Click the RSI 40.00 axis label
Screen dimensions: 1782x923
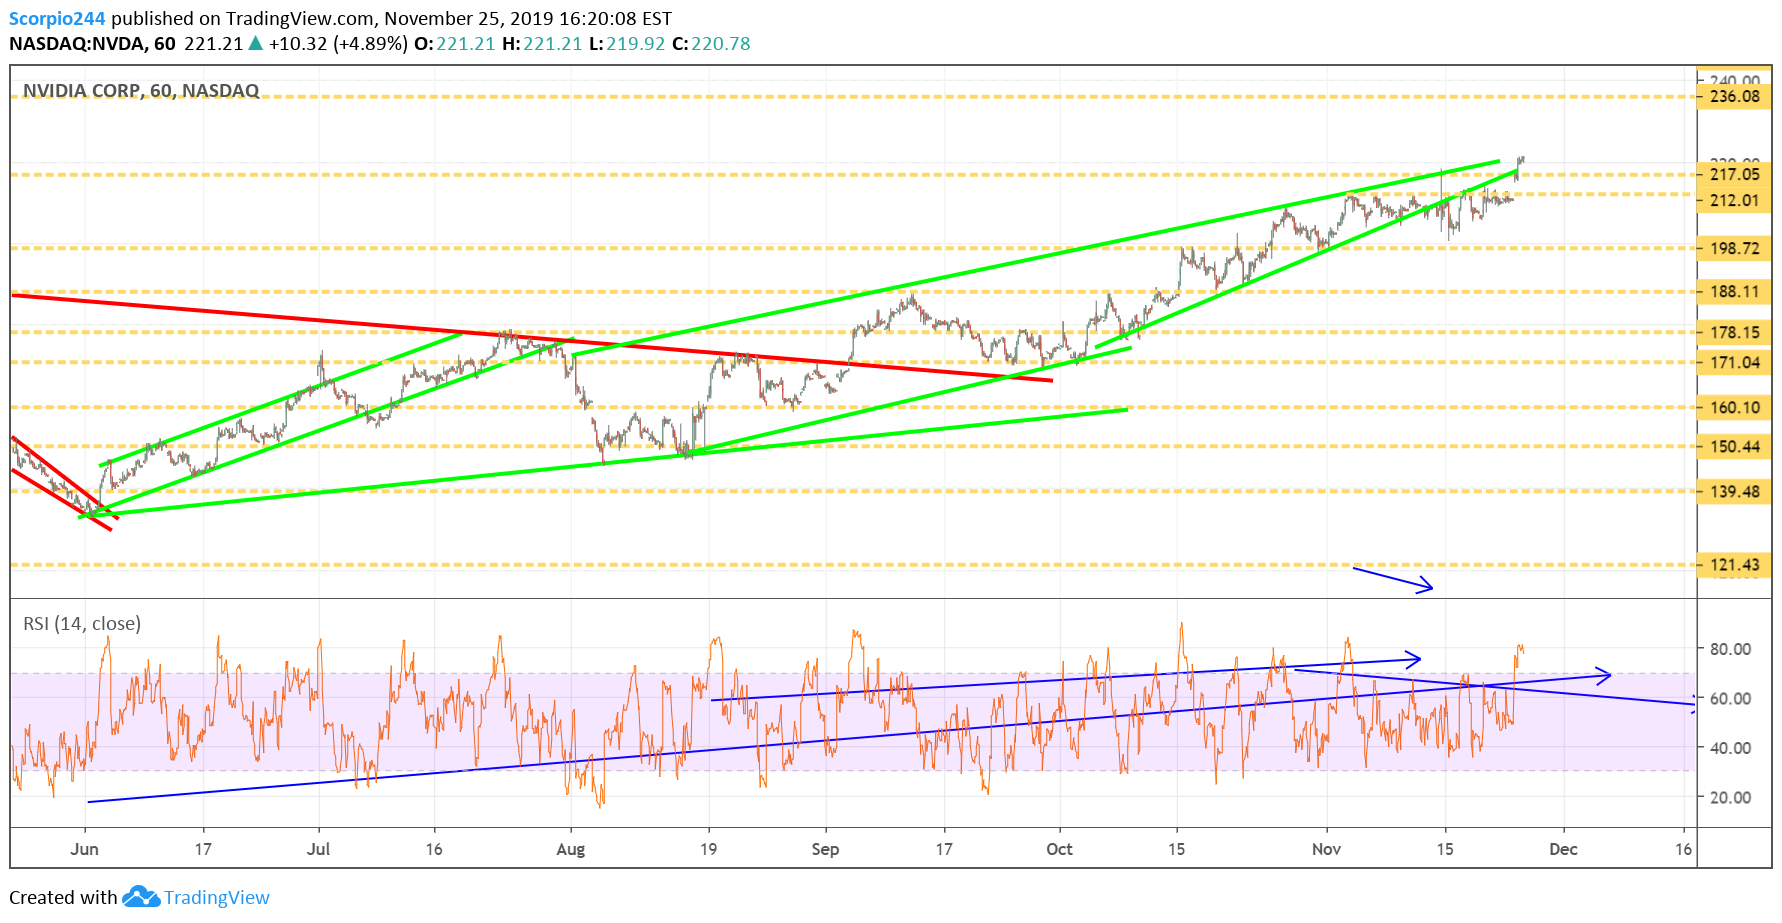tap(1730, 748)
